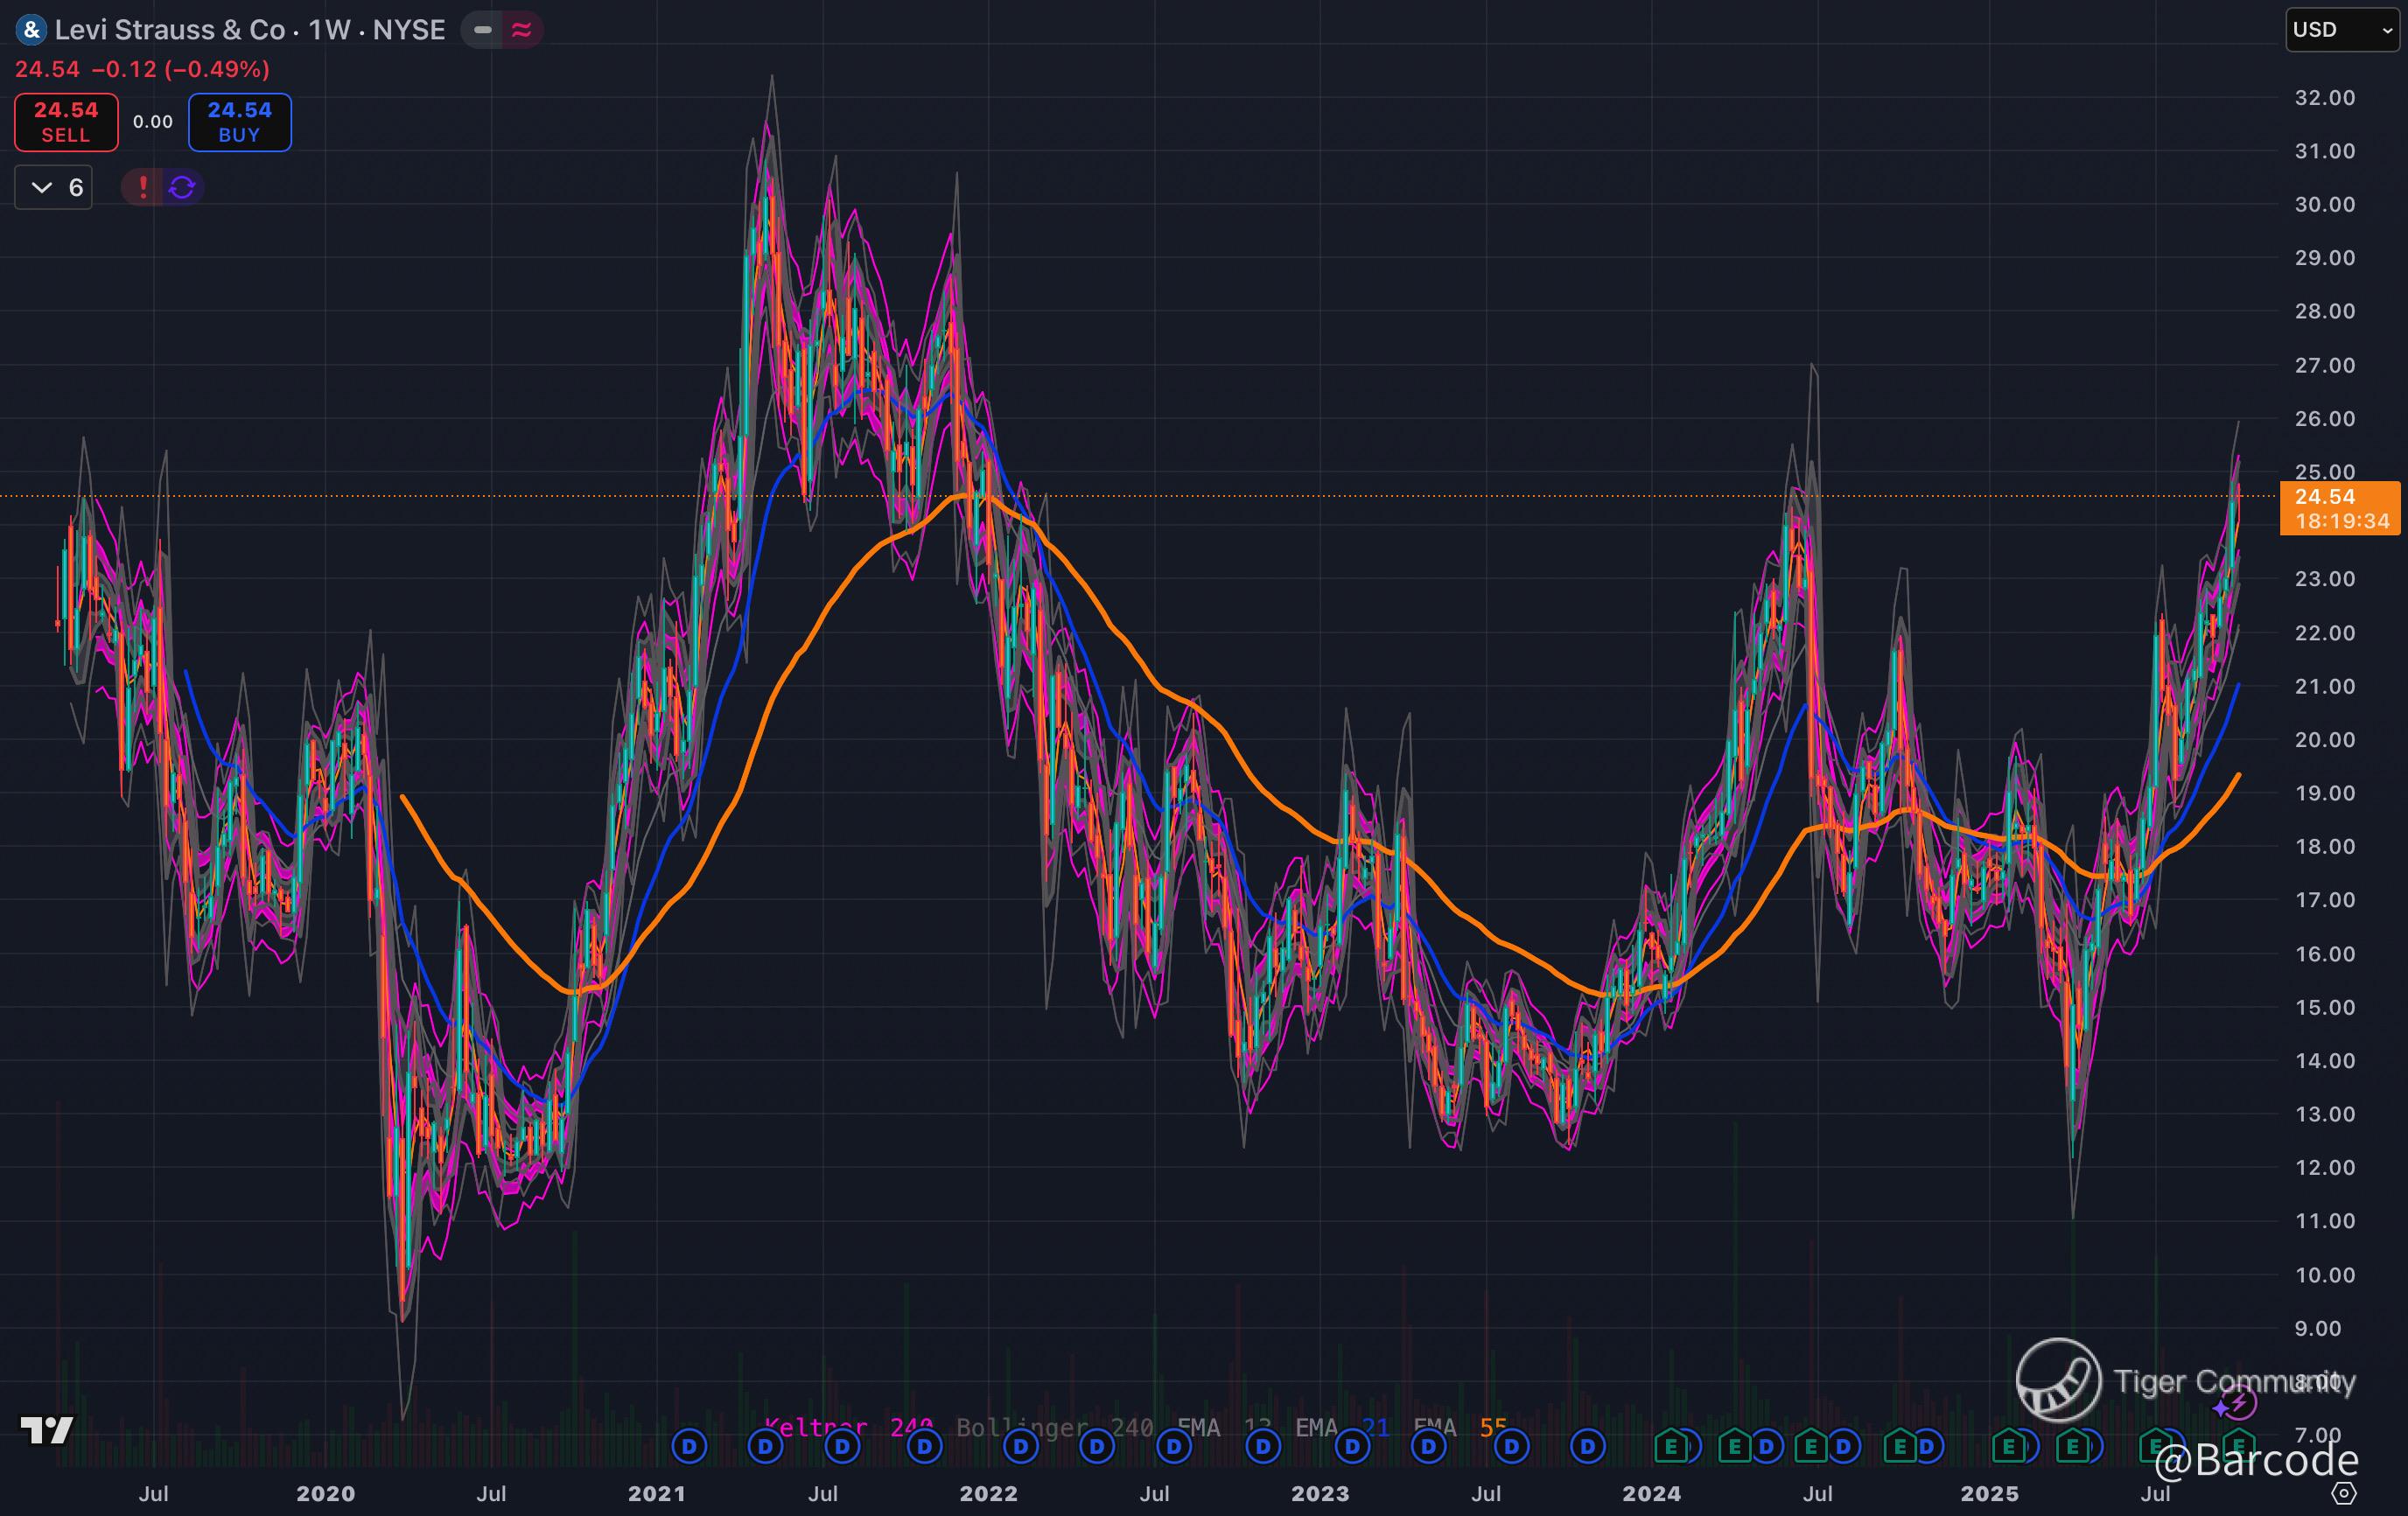
Task: Click the first green E earnings marker
Action: 1670,1446
